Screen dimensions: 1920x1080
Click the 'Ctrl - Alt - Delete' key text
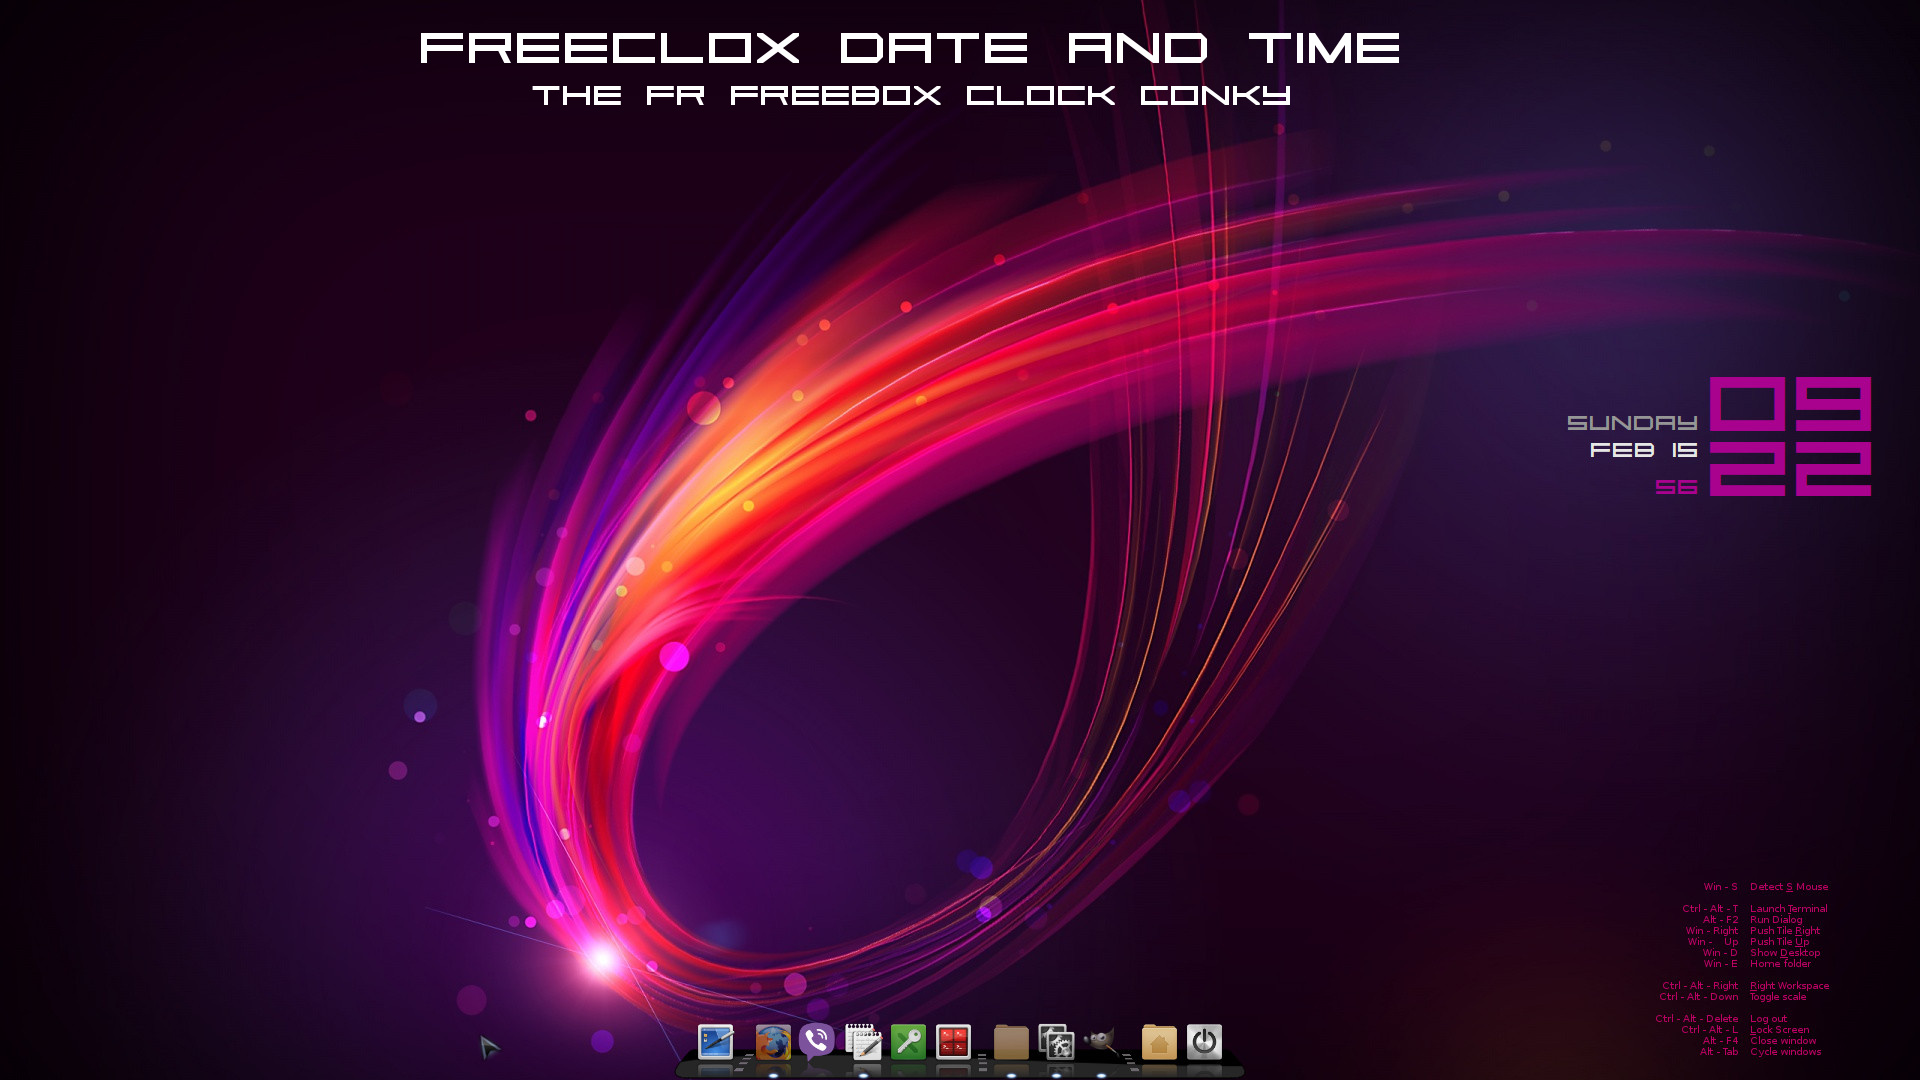pyautogui.click(x=1697, y=1019)
